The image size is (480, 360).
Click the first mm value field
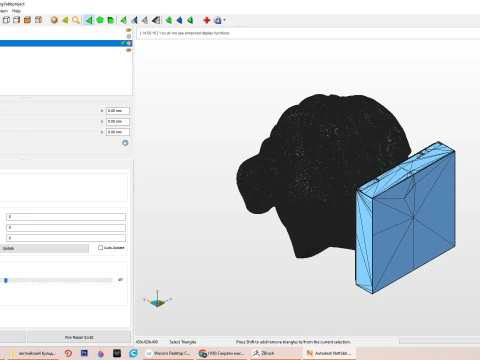[x=118, y=111]
